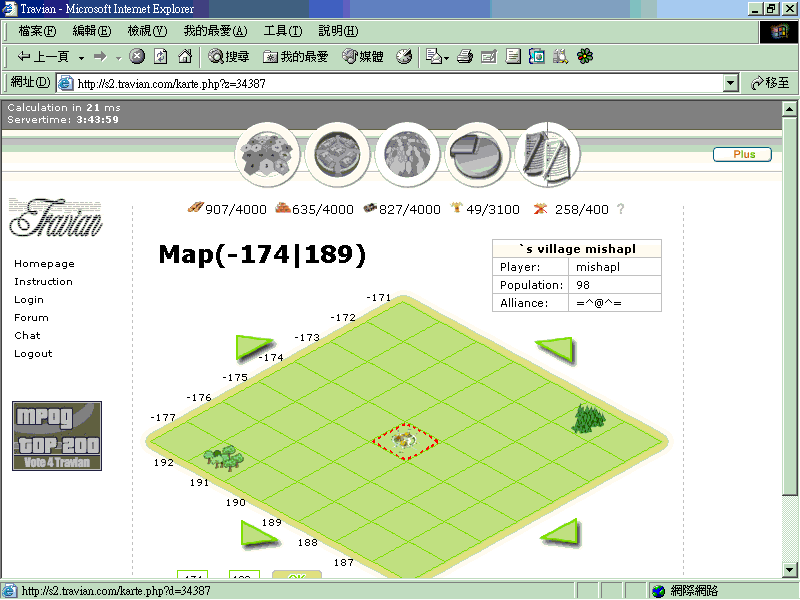
Task: Open the Favorites (我的最愛) toolbar button
Action: pyautogui.click(x=296, y=57)
